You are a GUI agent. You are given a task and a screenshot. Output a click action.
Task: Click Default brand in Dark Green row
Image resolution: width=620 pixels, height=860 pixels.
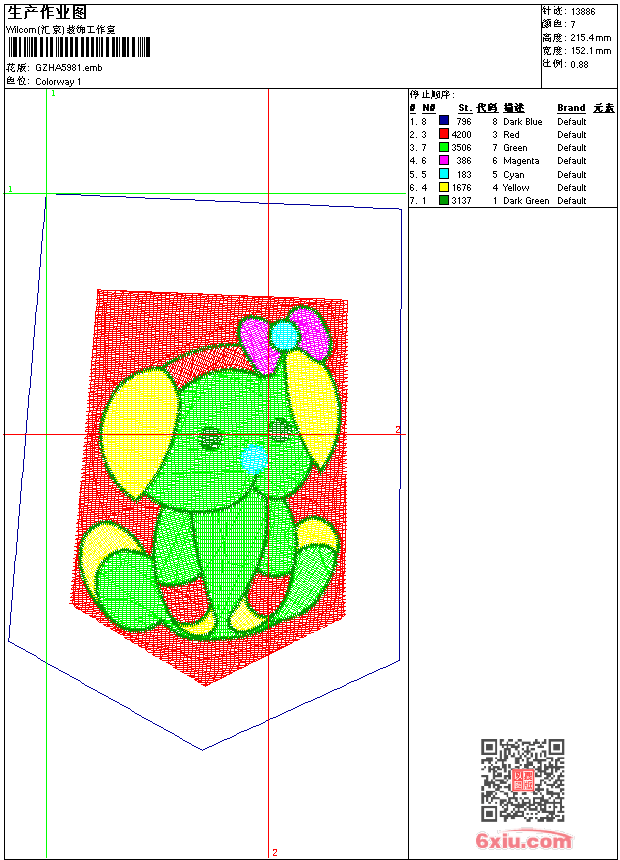[572, 201]
